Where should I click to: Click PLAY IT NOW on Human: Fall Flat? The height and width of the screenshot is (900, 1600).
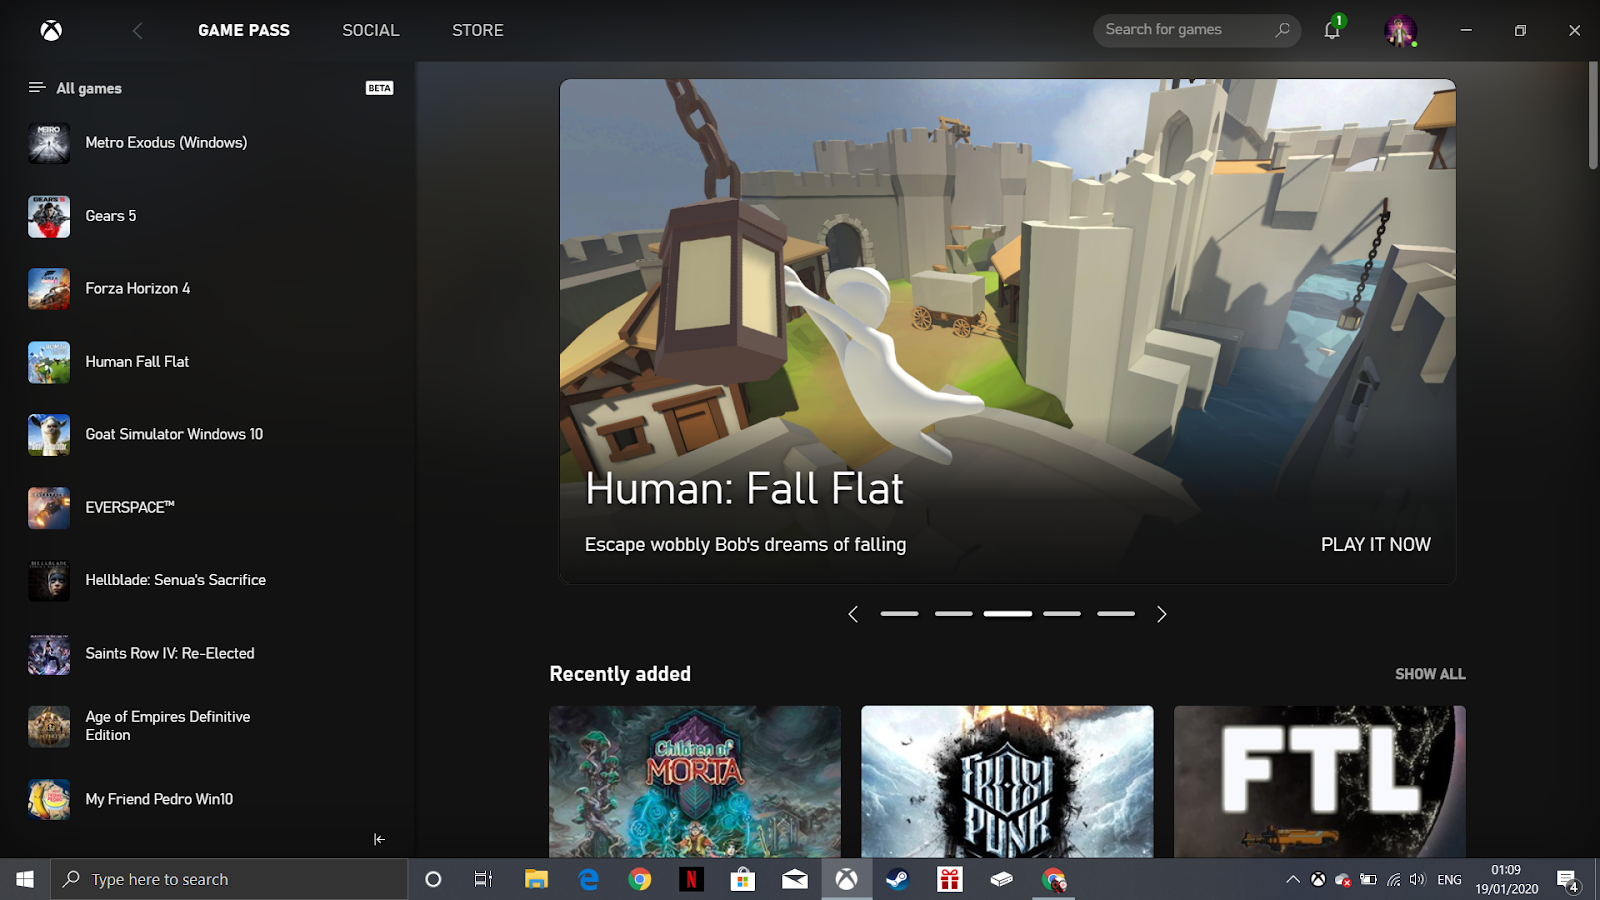pyautogui.click(x=1376, y=544)
